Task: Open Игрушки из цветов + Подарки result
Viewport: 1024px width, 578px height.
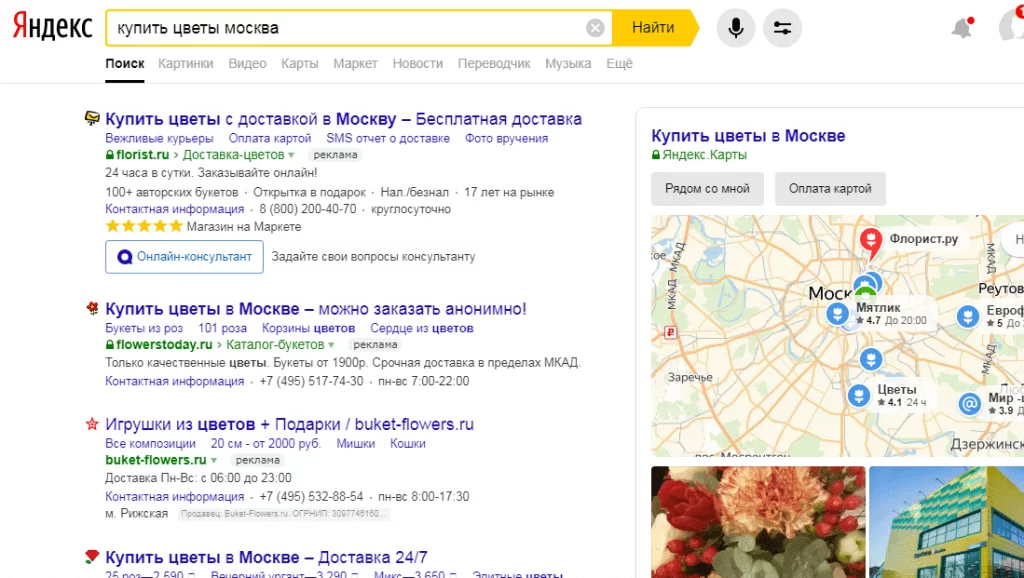Action: 289,425
